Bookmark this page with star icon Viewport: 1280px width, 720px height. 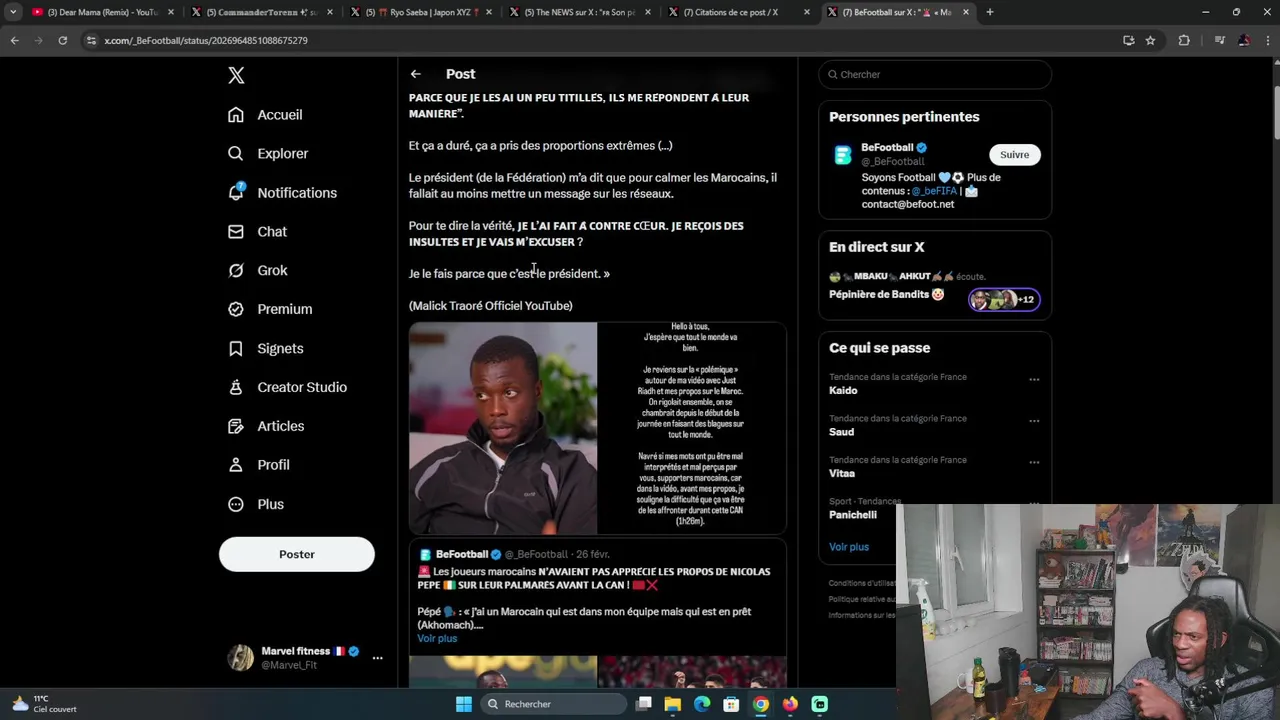point(1150,41)
